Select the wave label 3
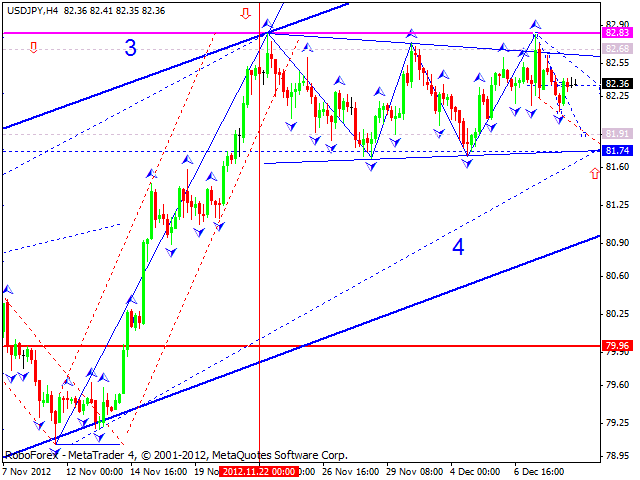Image resolution: width=640 pixels, height=480 pixels. tap(130, 47)
